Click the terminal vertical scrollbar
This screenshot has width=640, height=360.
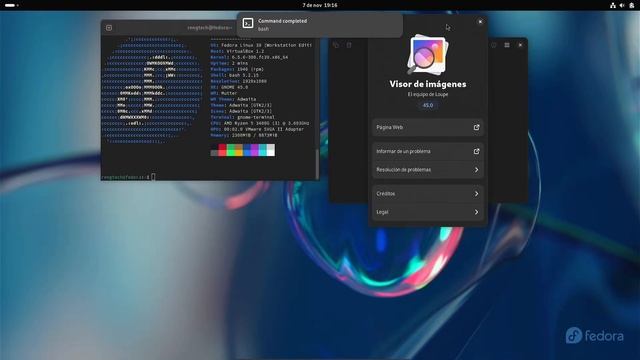(317, 163)
